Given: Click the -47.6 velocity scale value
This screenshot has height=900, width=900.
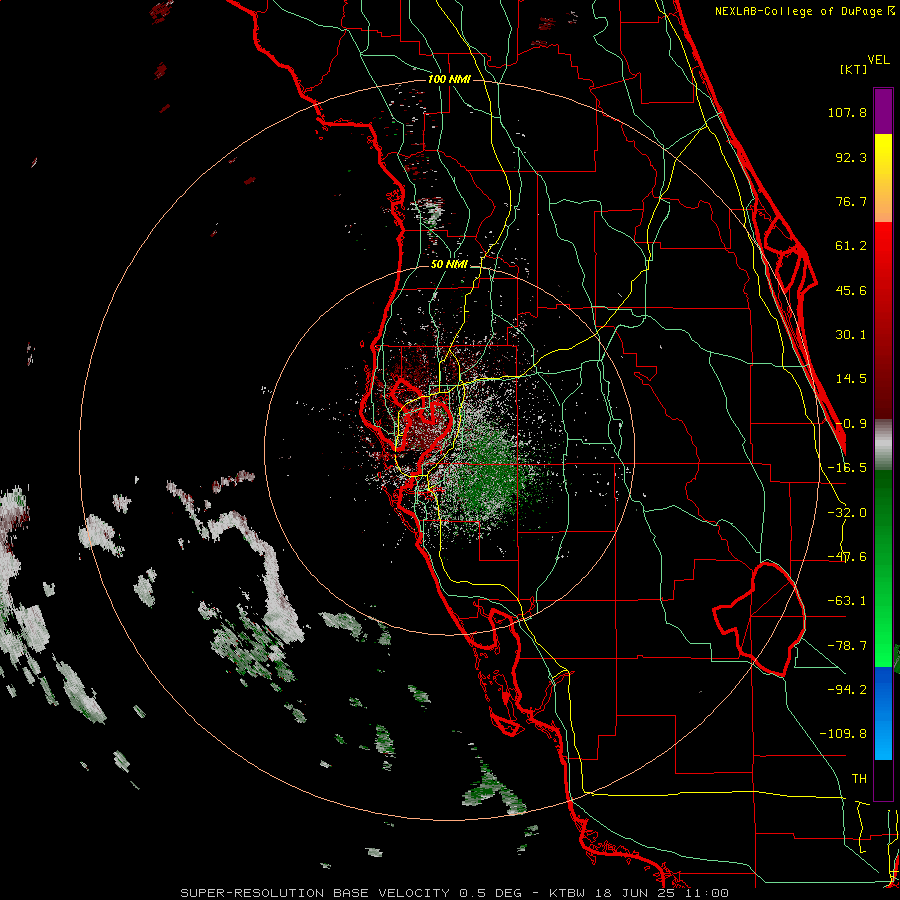Looking at the screenshot, I should [x=847, y=557].
